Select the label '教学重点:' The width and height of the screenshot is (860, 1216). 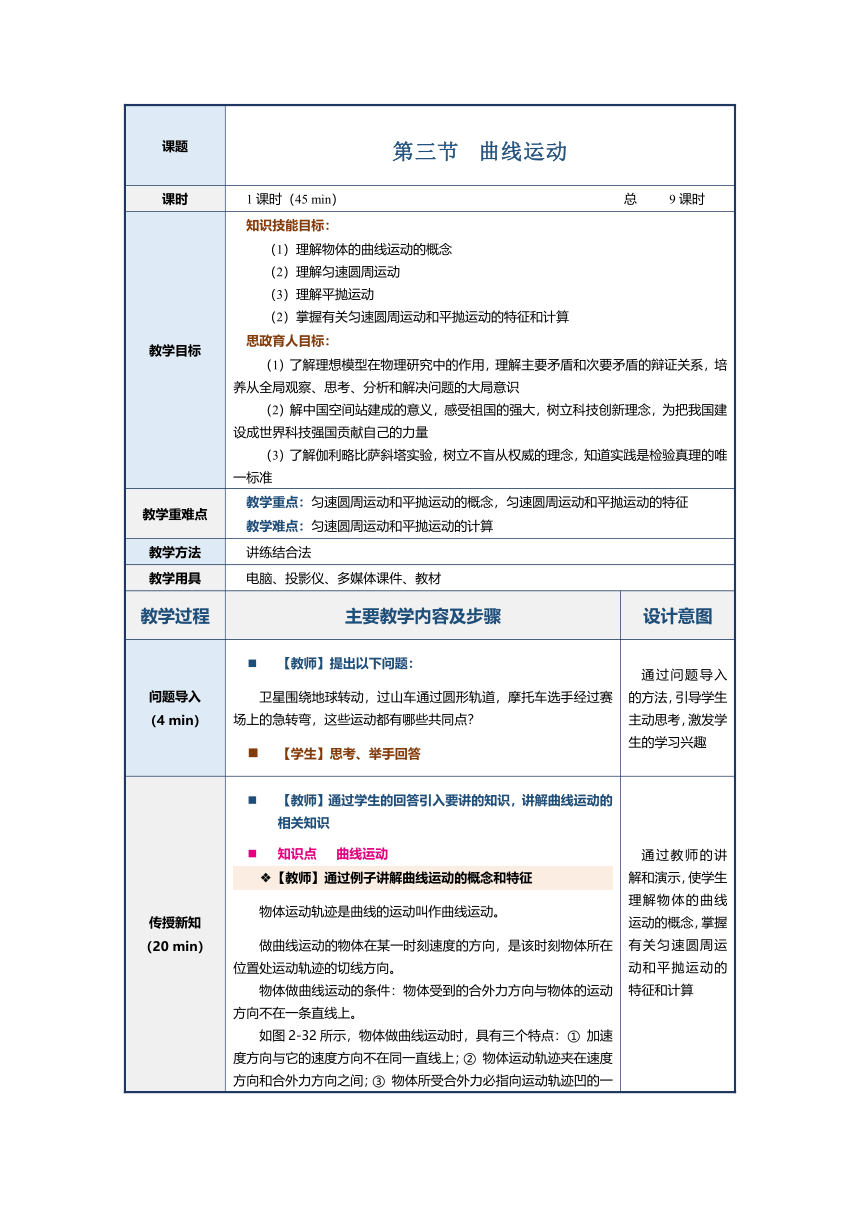coord(275,502)
